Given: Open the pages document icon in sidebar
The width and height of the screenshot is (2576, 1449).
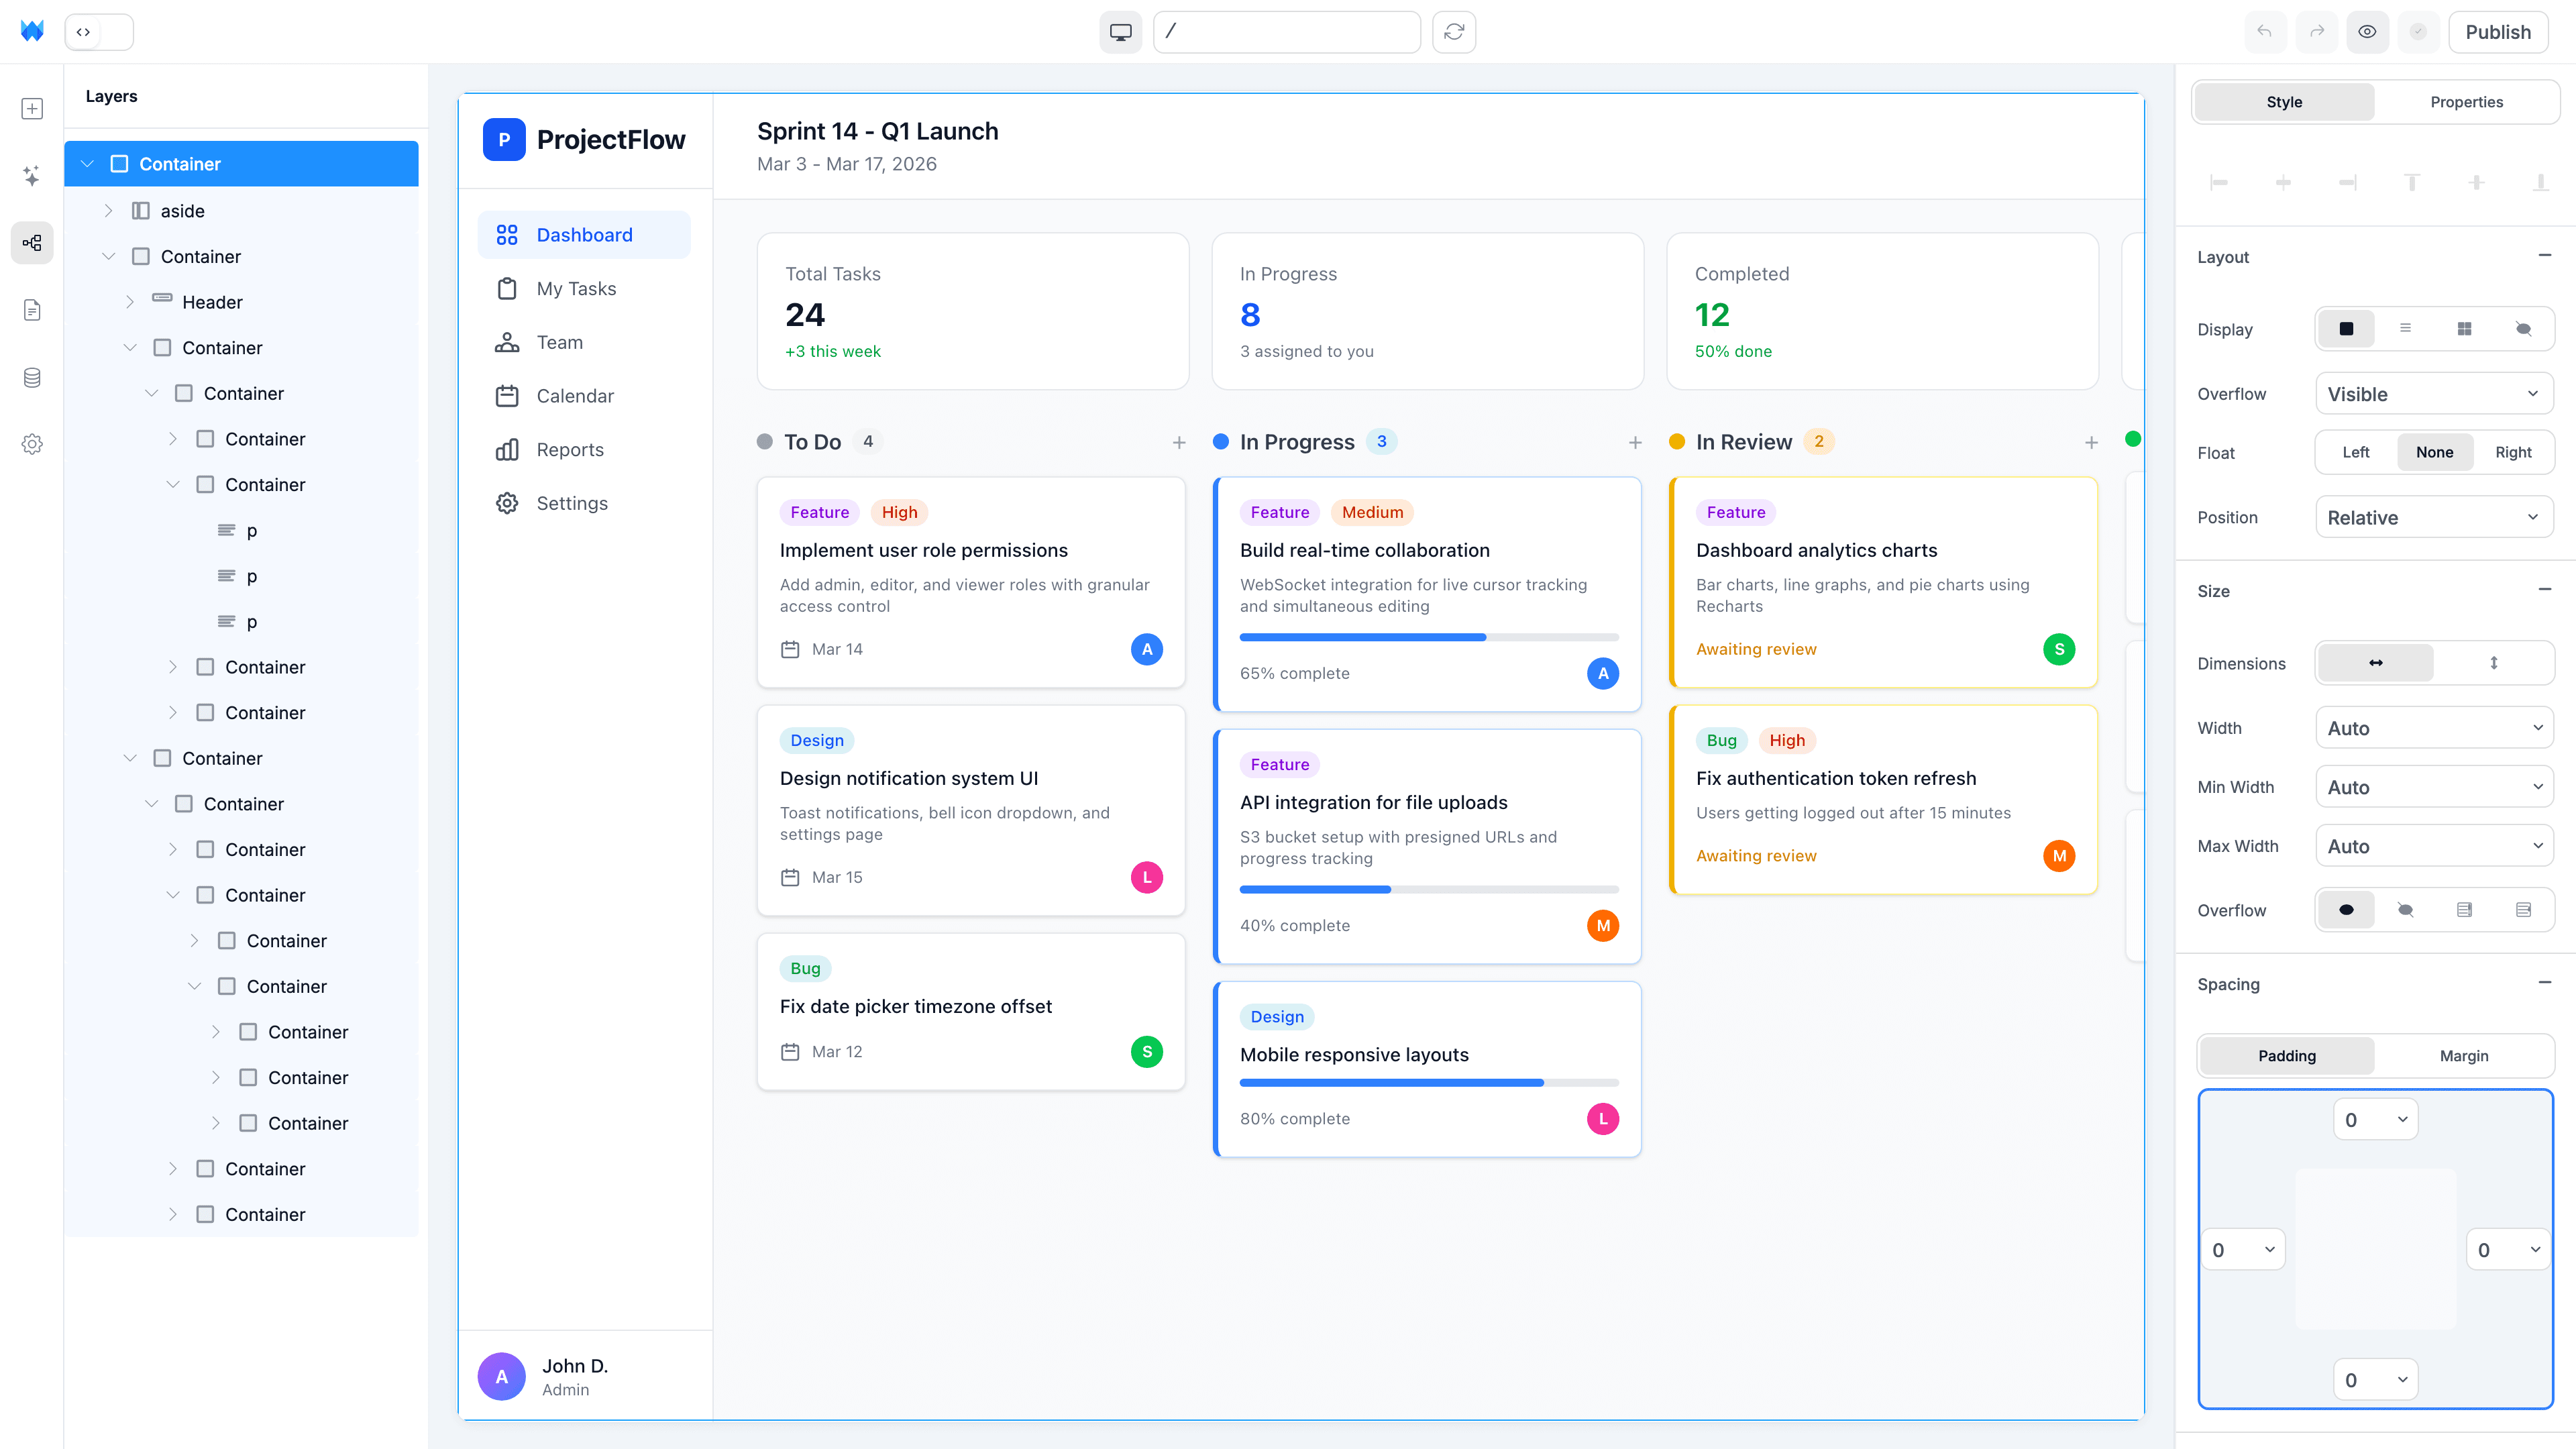Looking at the screenshot, I should click(x=32, y=310).
